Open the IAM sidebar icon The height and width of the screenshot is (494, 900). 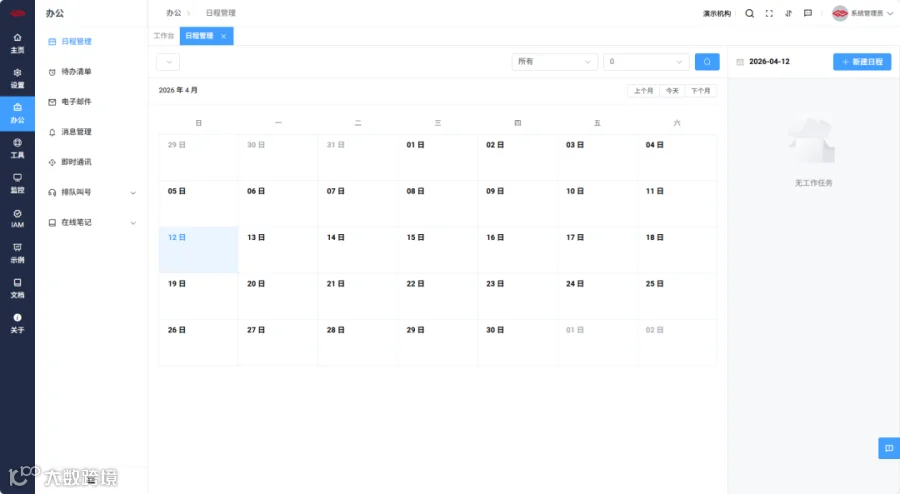pos(17,218)
